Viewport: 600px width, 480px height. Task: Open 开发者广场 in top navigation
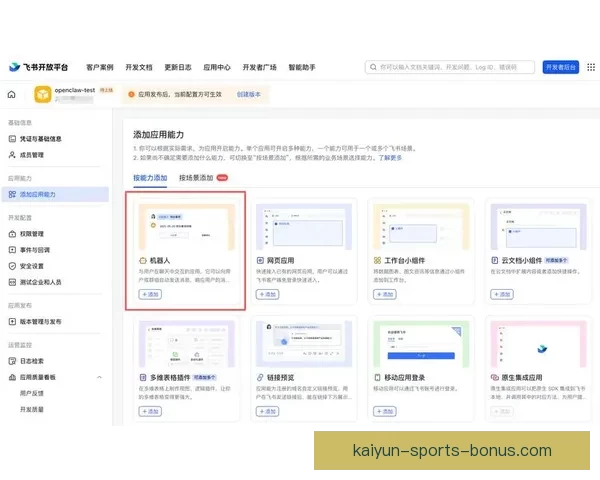(x=259, y=67)
